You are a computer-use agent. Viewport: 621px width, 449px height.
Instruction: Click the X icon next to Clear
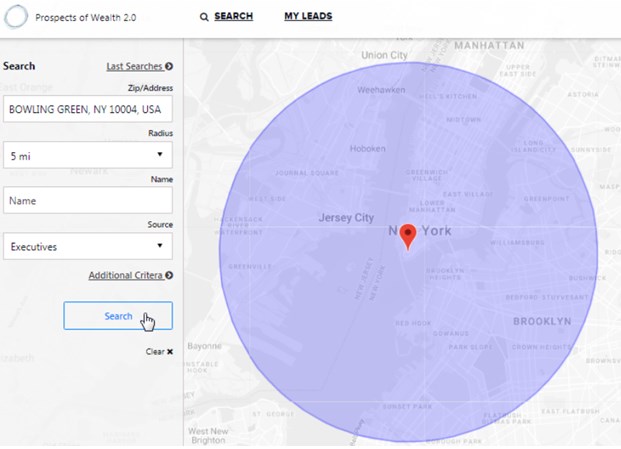(169, 352)
